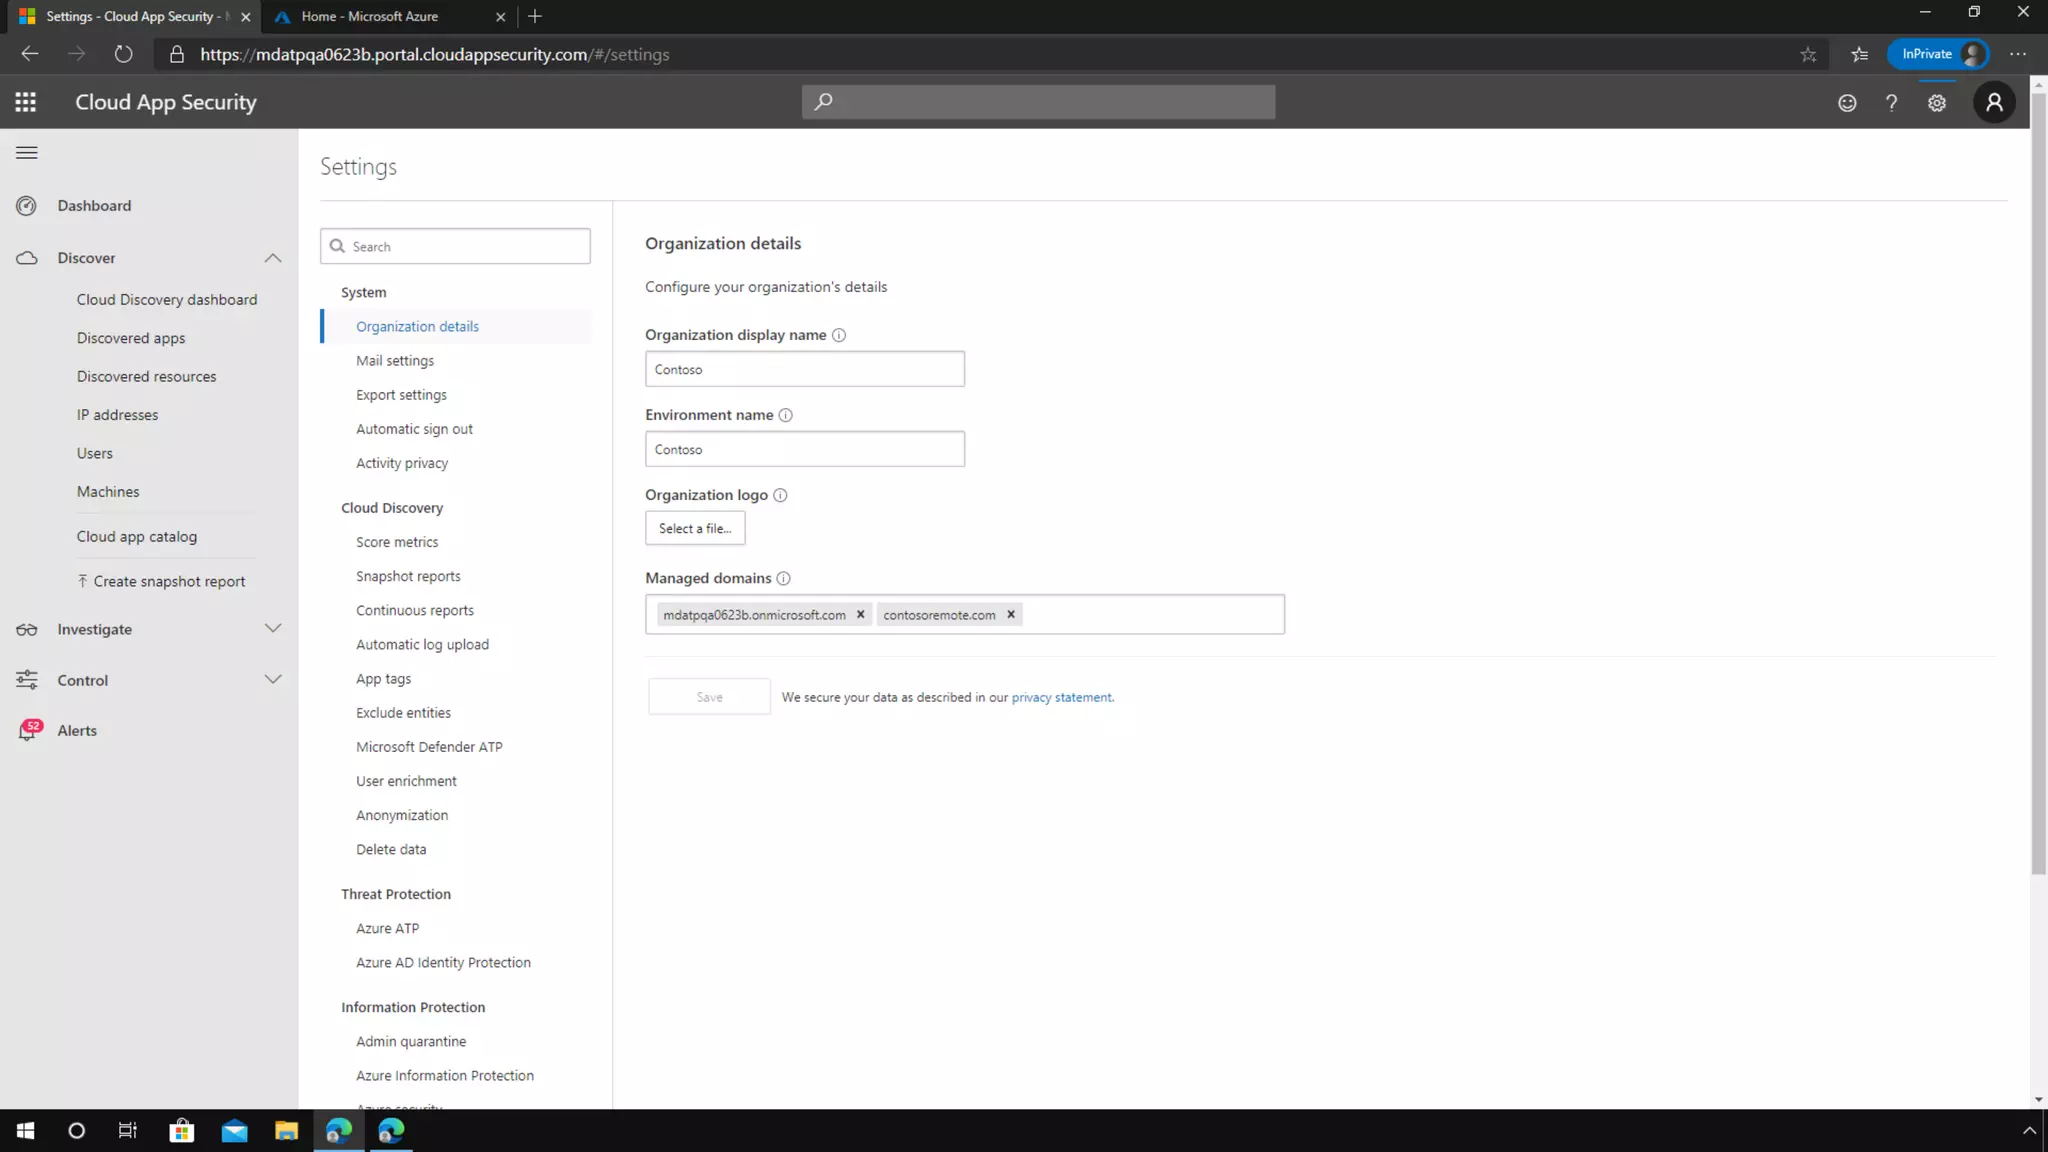Viewport: 2048px width, 1152px height.
Task: Click info icon beside Organization logo
Action: tap(781, 495)
